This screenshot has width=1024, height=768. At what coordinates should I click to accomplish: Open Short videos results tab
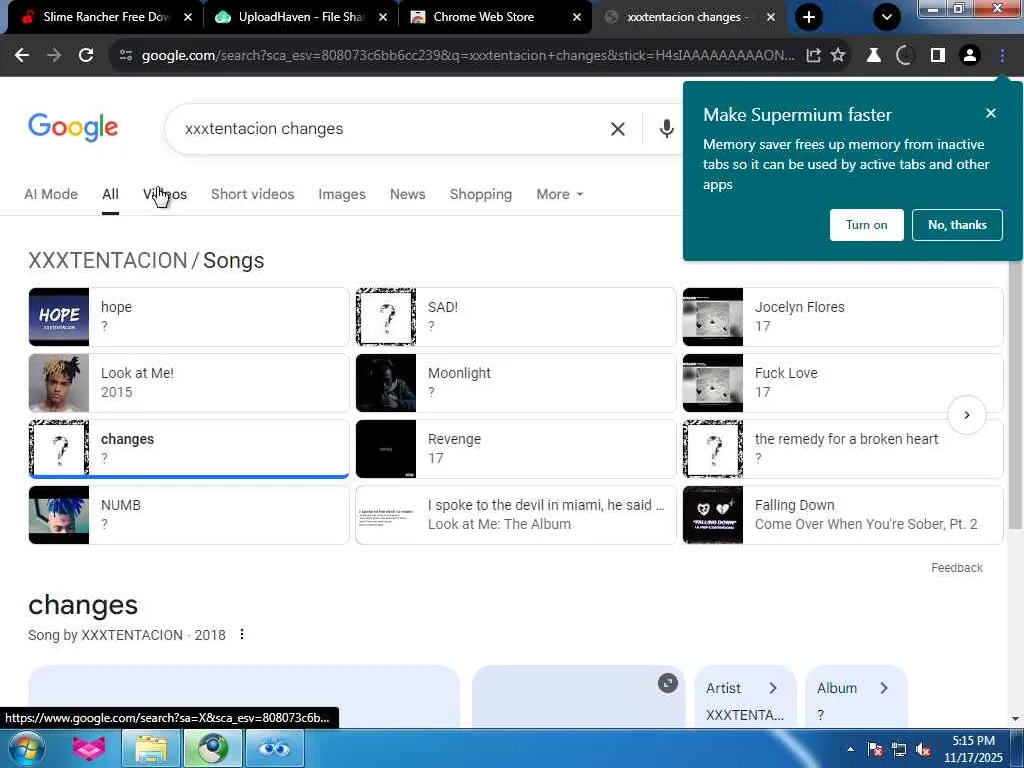pyautogui.click(x=252, y=194)
